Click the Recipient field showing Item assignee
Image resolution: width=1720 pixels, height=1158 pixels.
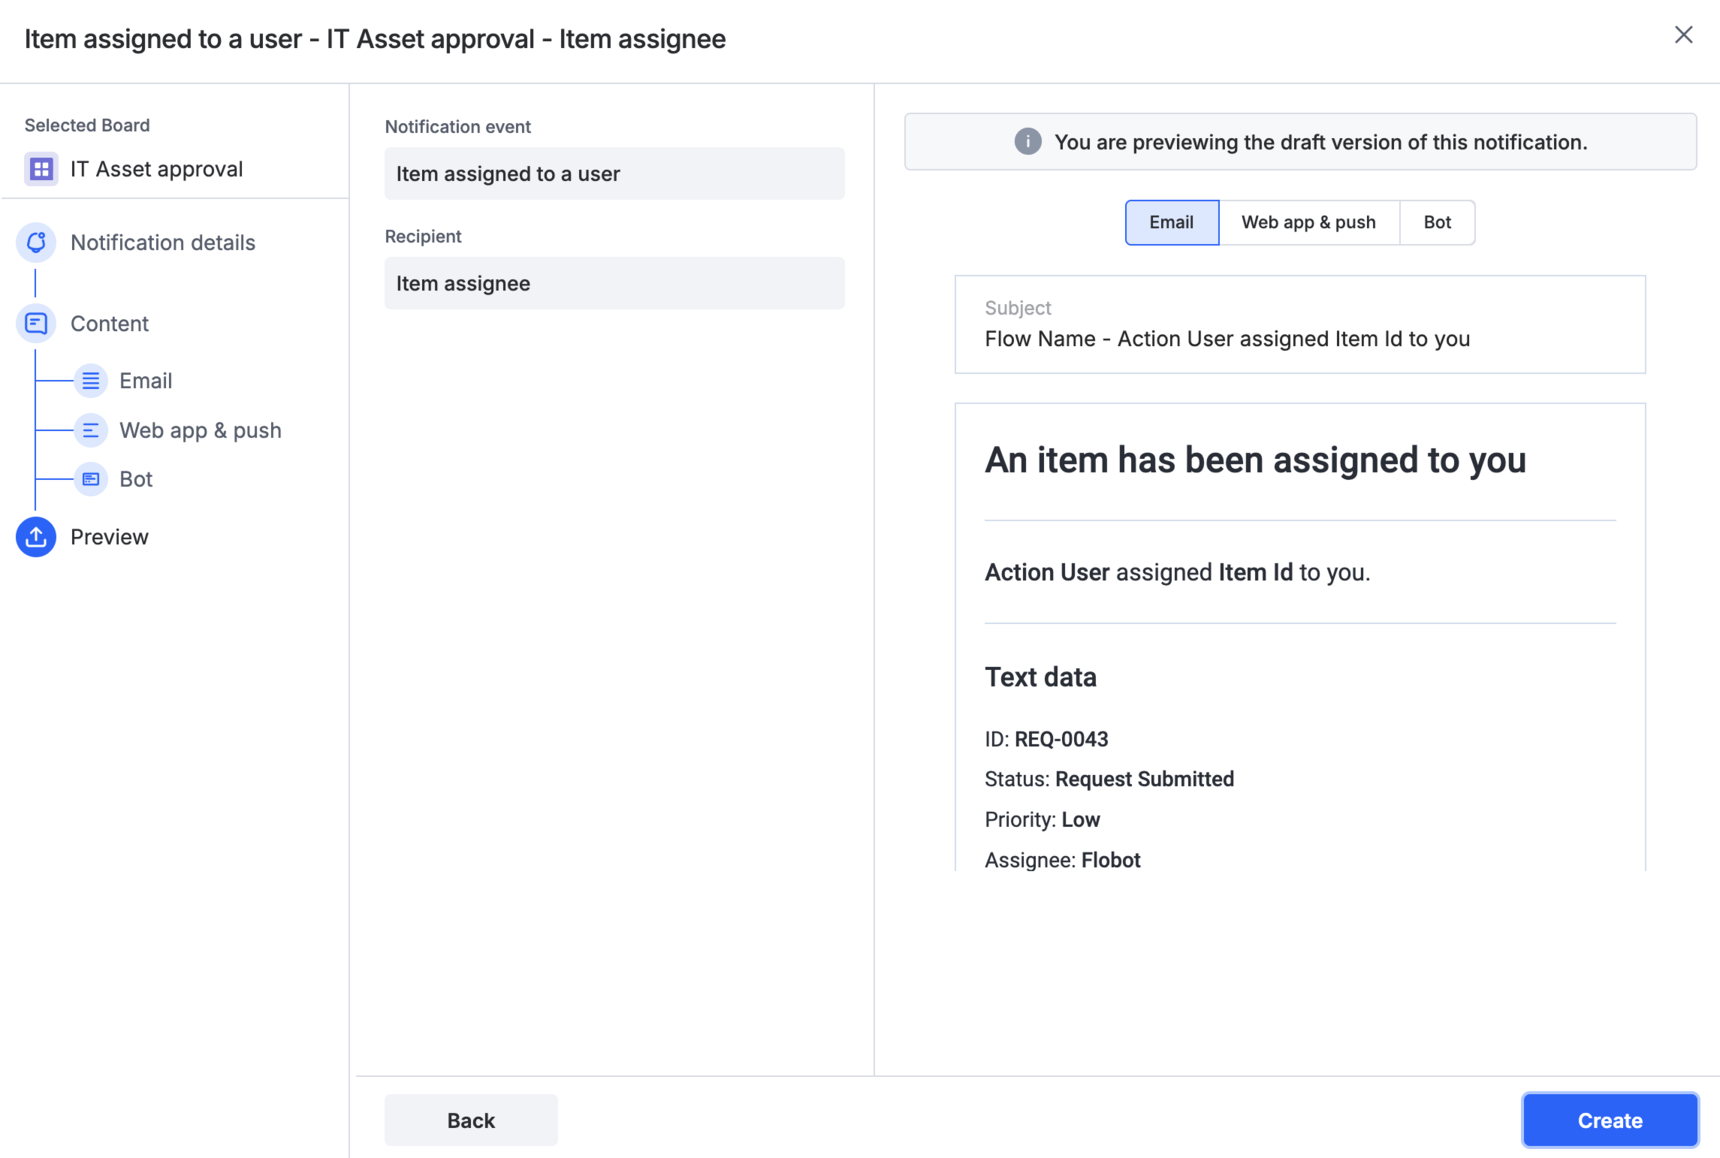pos(614,283)
